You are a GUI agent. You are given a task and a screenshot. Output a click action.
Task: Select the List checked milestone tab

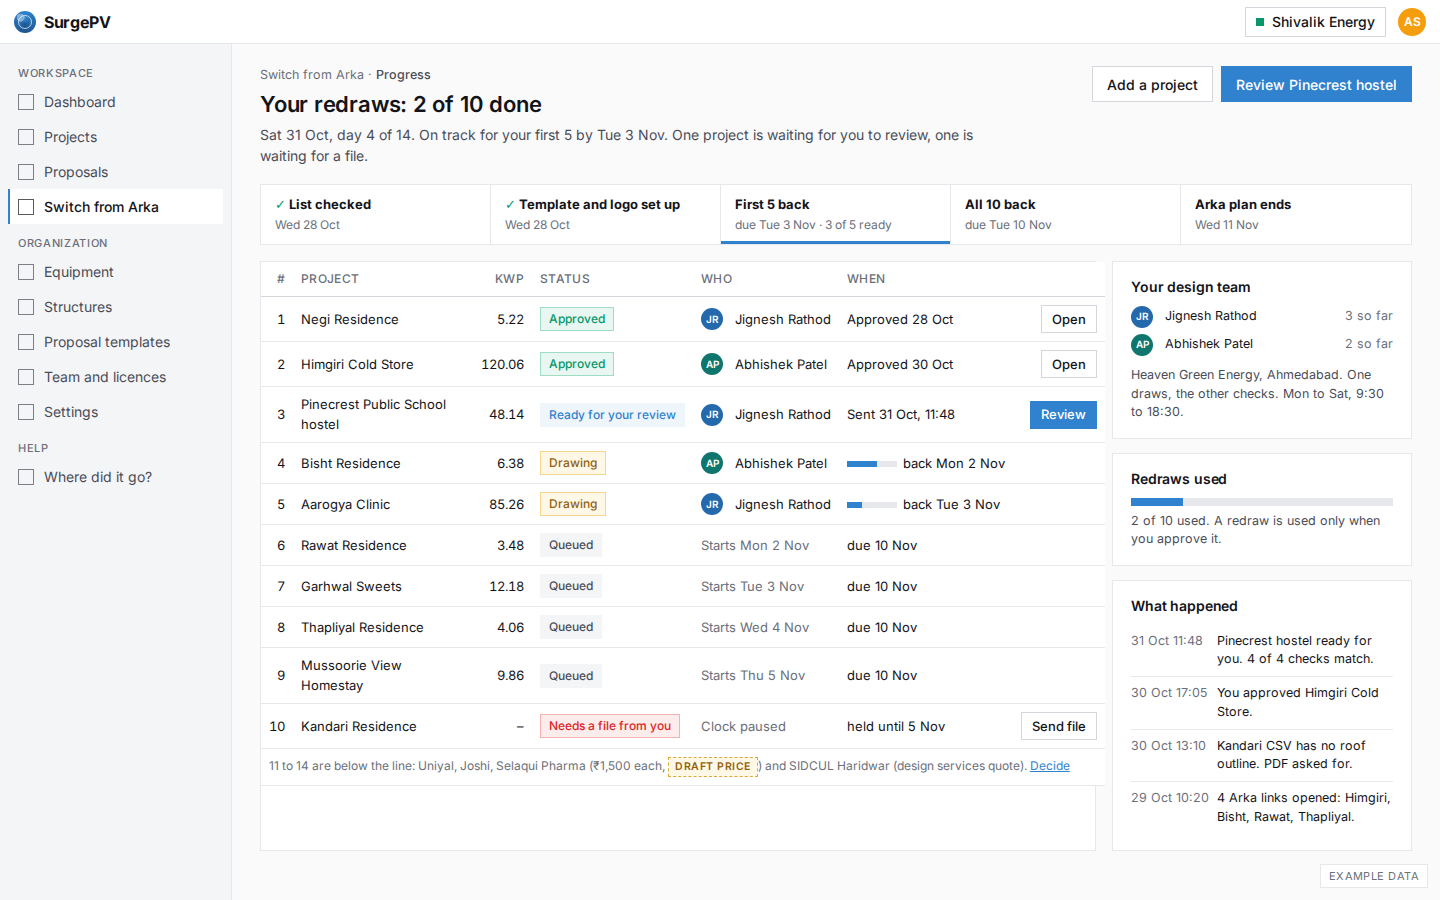click(x=375, y=214)
